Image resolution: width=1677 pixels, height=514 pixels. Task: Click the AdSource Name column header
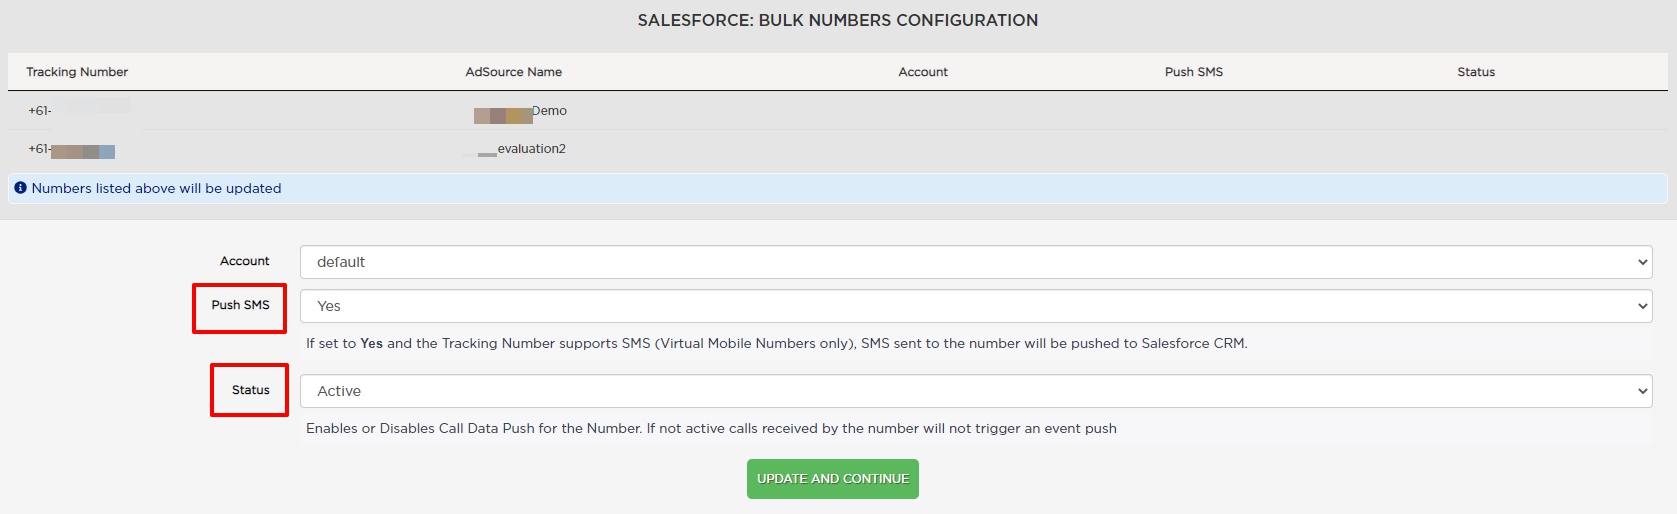pyautogui.click(x=514, y=72)
